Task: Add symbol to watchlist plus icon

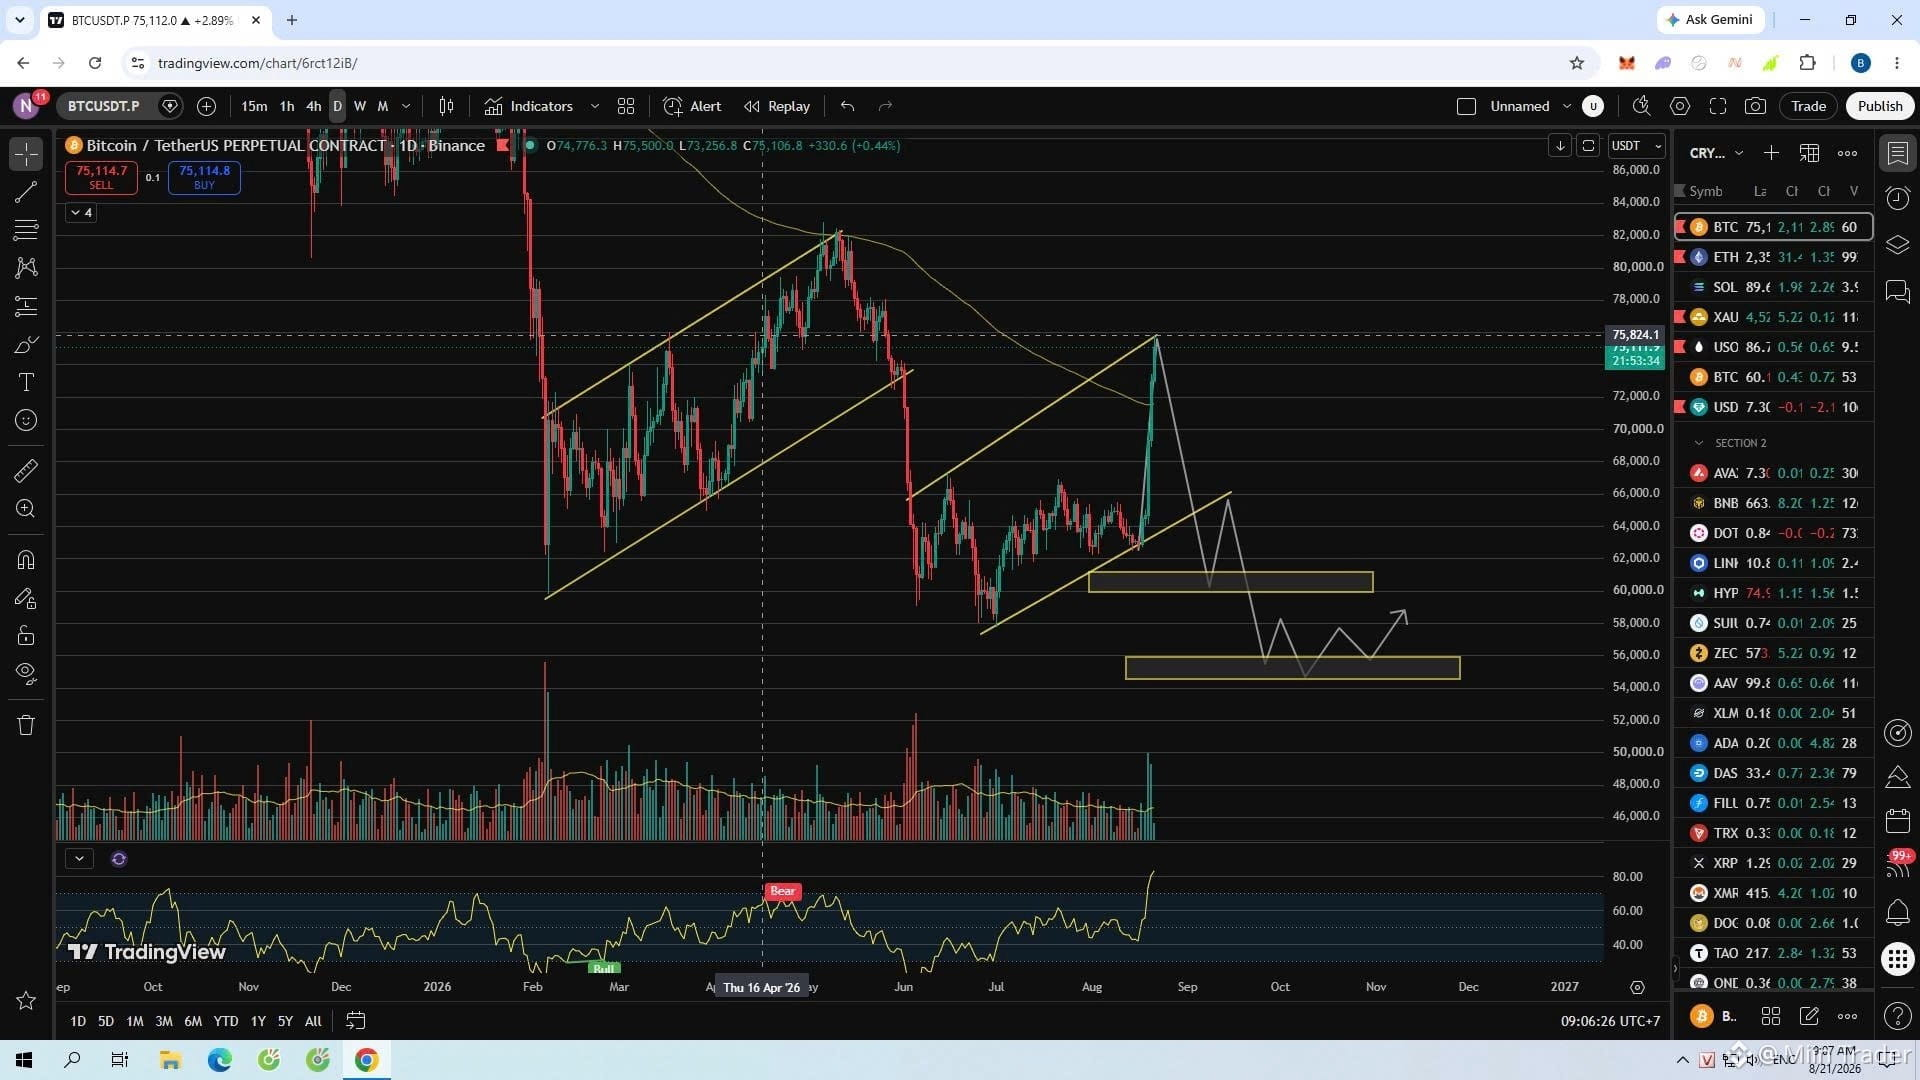Action: tap(1771, 153)
